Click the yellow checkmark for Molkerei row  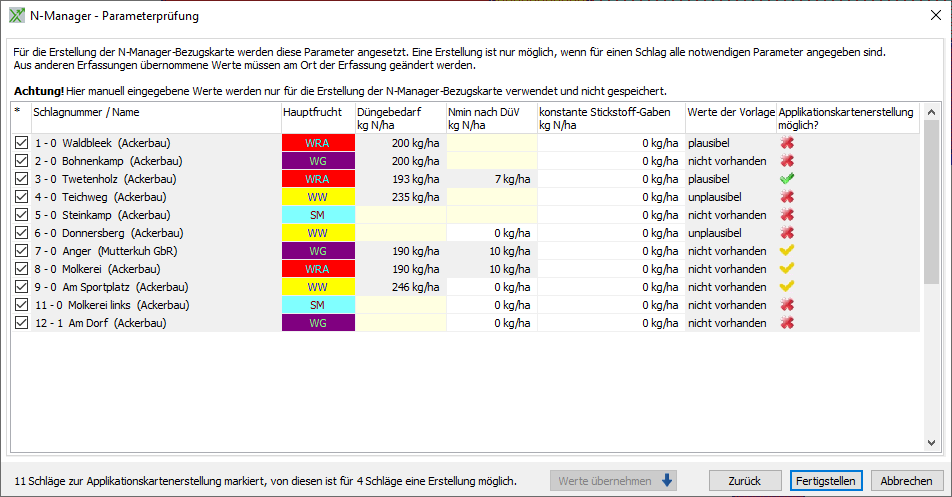(788, 269)
